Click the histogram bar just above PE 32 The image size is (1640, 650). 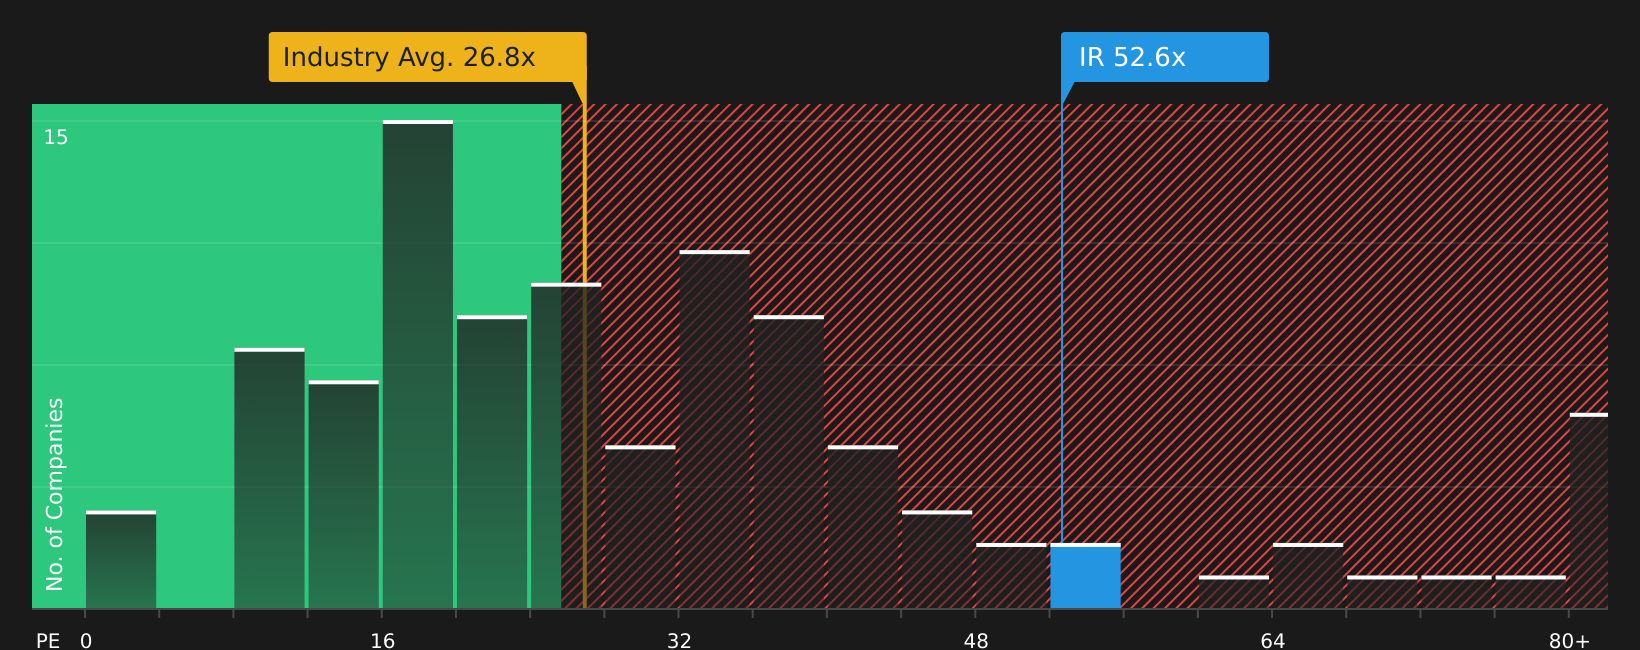[x=714, y=429]
